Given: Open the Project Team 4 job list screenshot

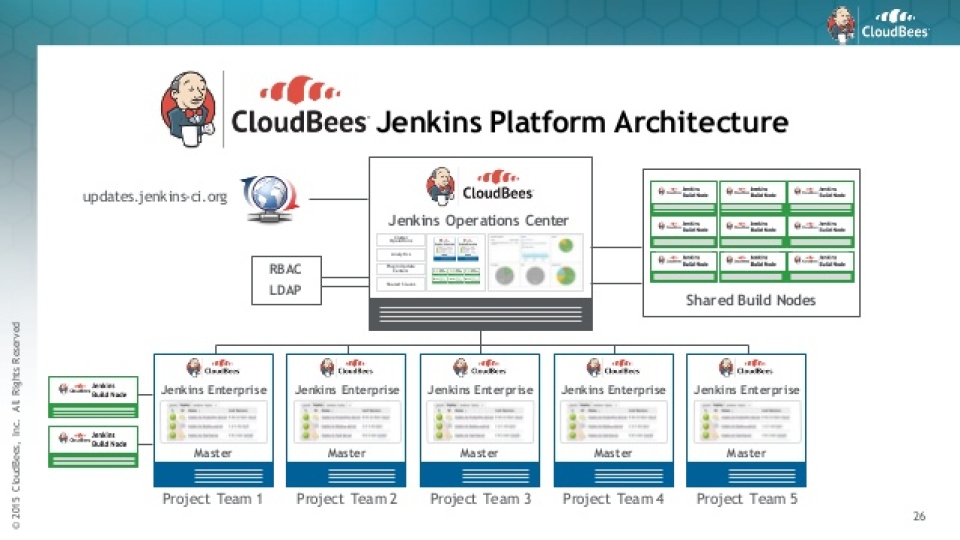Looking at the screenshot, I should [613, 420].
